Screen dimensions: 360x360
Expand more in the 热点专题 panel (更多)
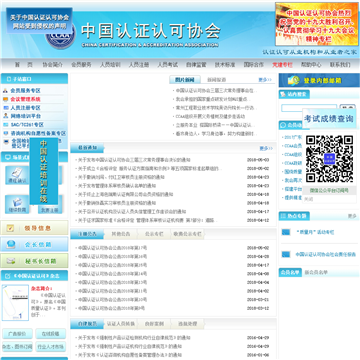click(352, 216)
